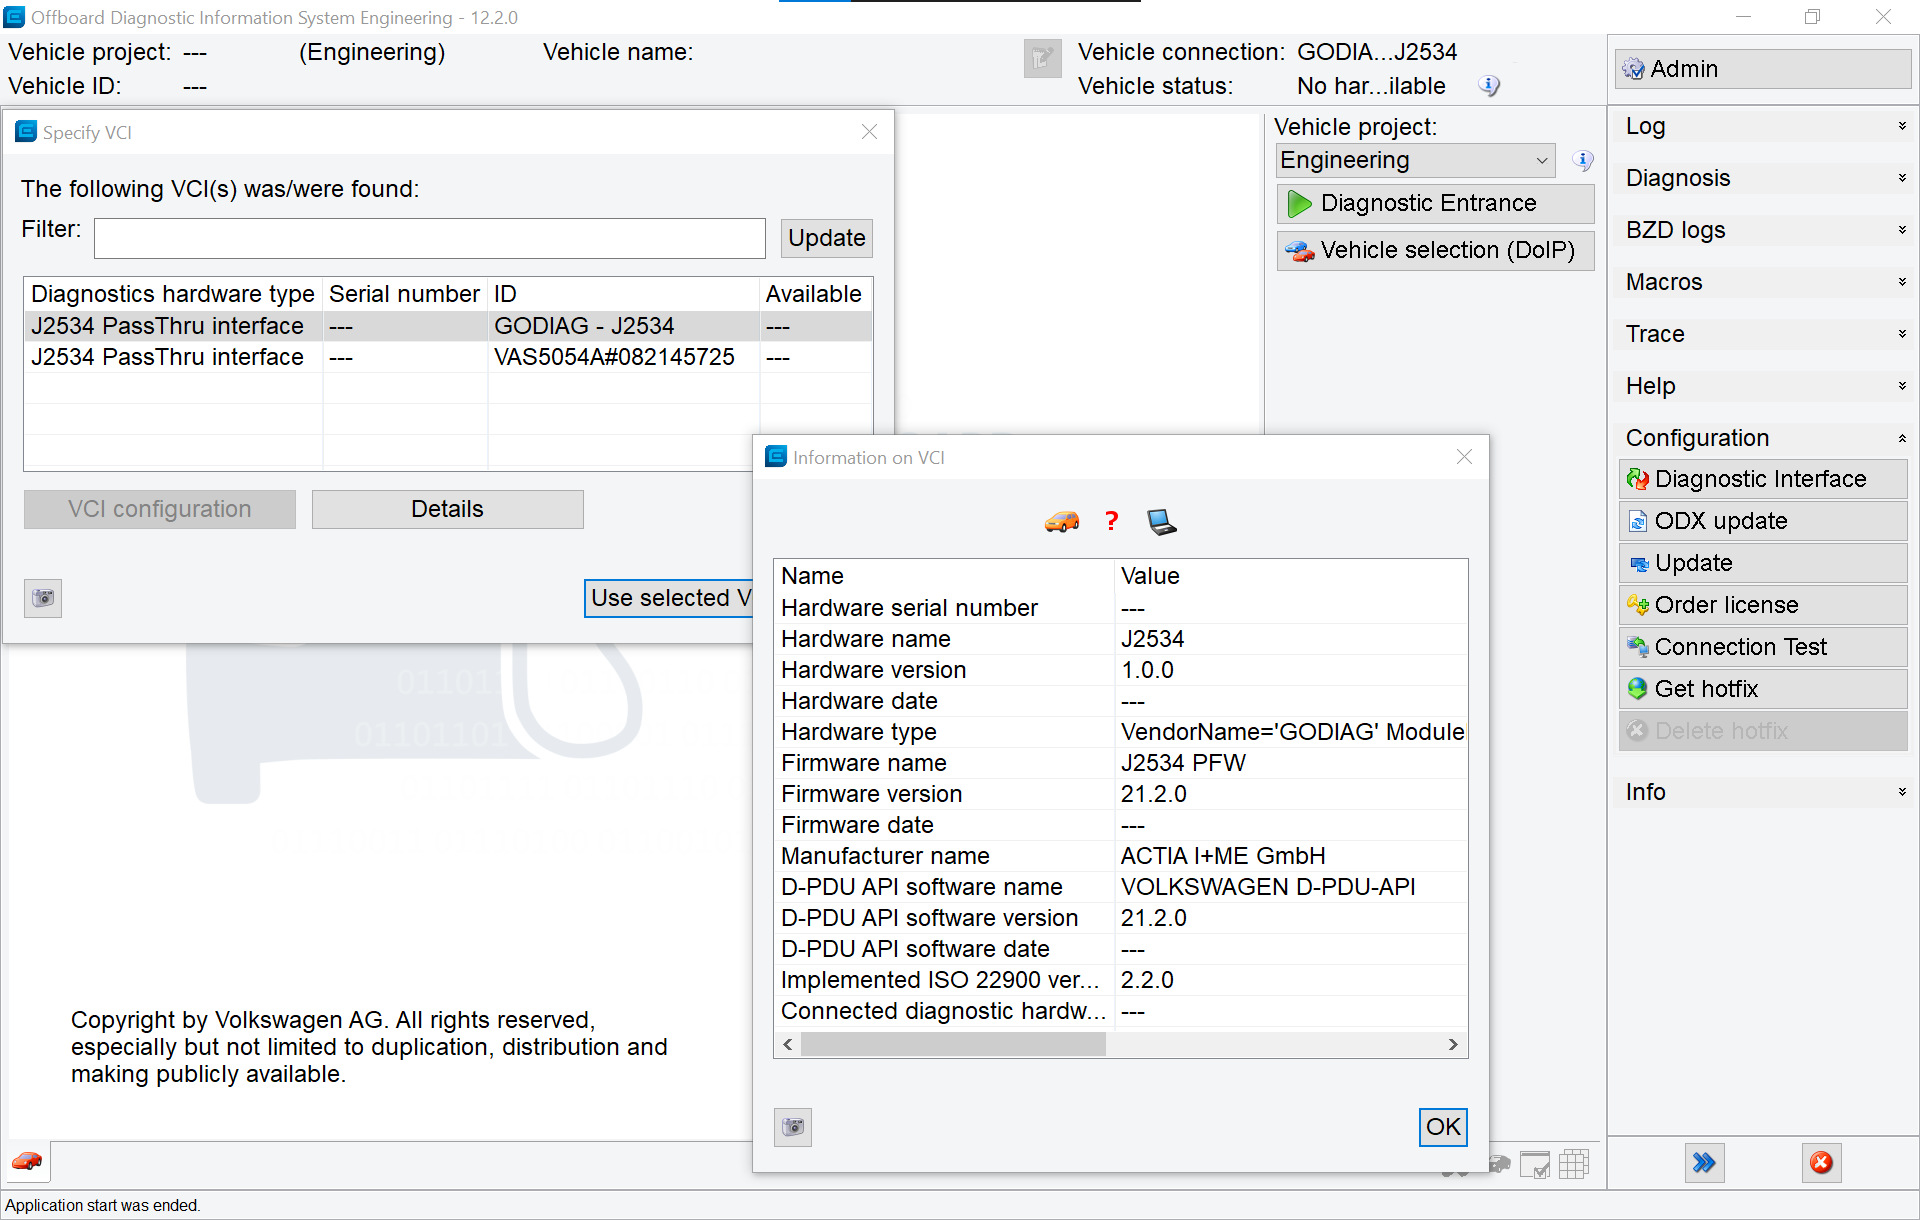Click the Hardware version value 1.0.0
The image size is (1920, 1220).
coord(1147,670)
